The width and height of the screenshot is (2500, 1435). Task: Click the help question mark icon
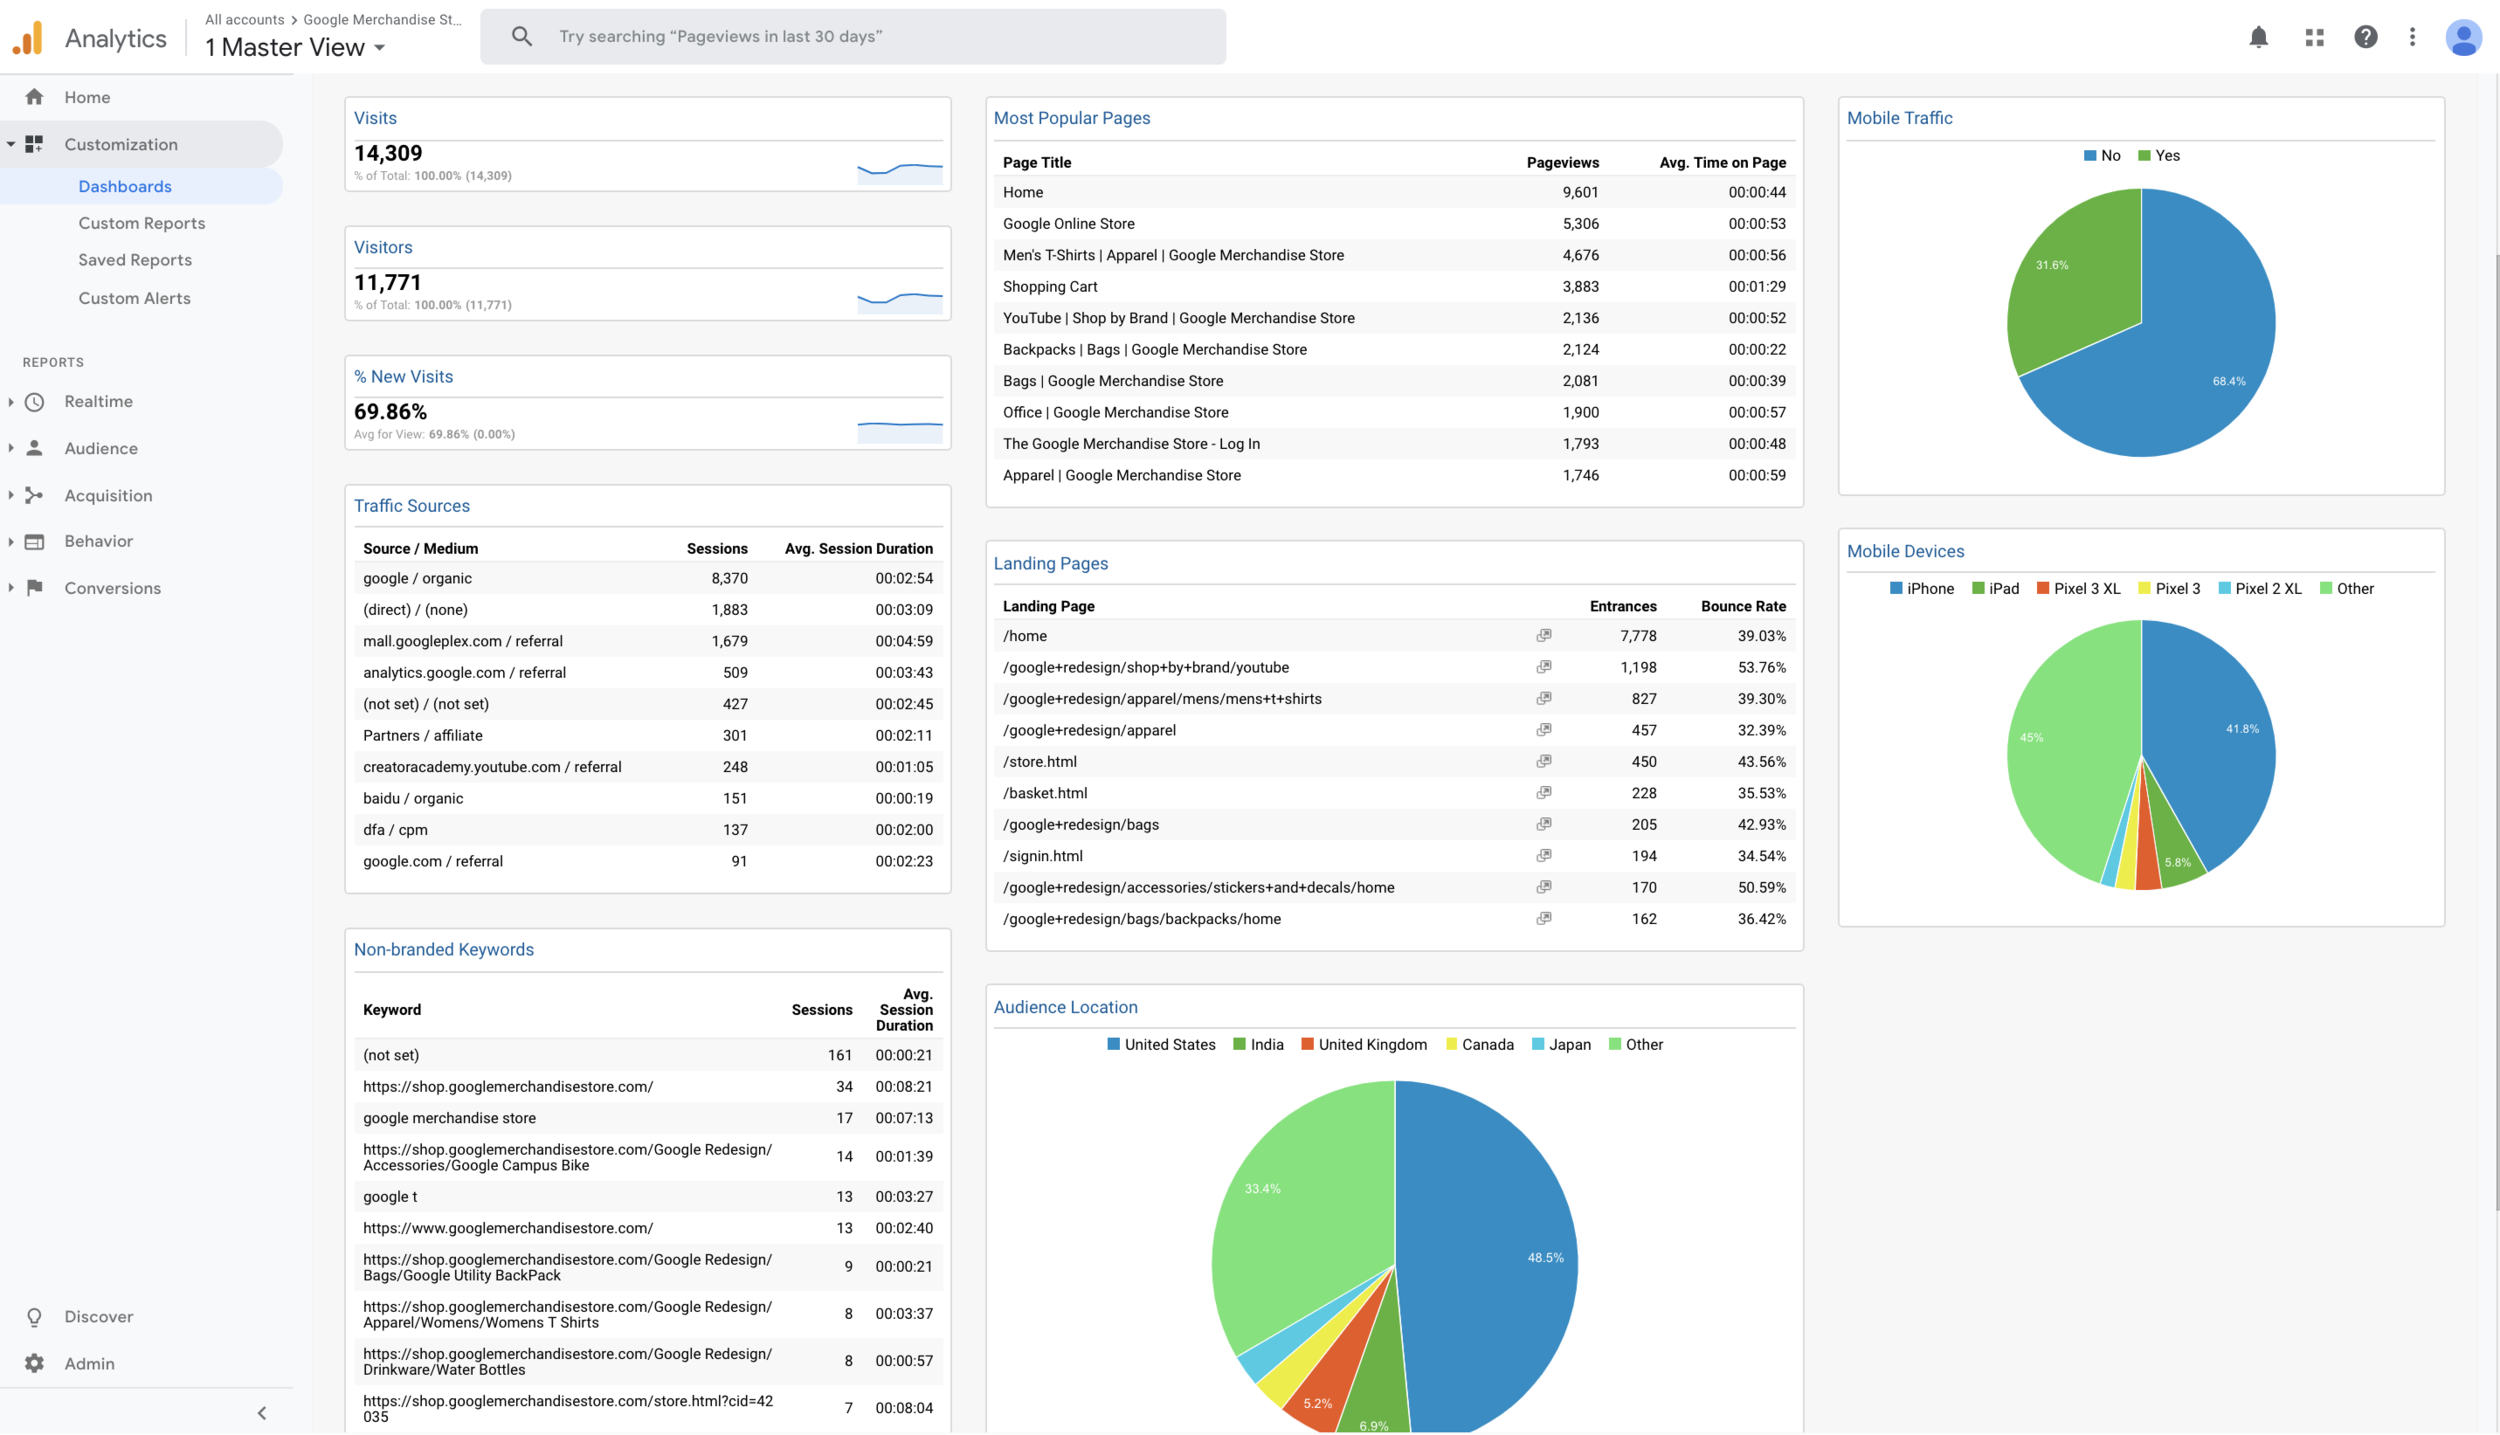(x=2365, y=37)
